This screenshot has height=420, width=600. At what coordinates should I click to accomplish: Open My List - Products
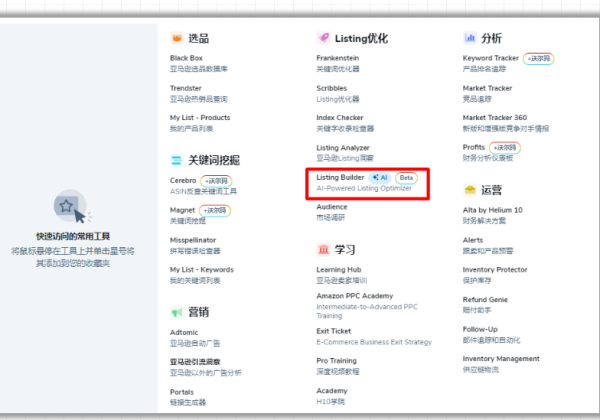[200, 117]
